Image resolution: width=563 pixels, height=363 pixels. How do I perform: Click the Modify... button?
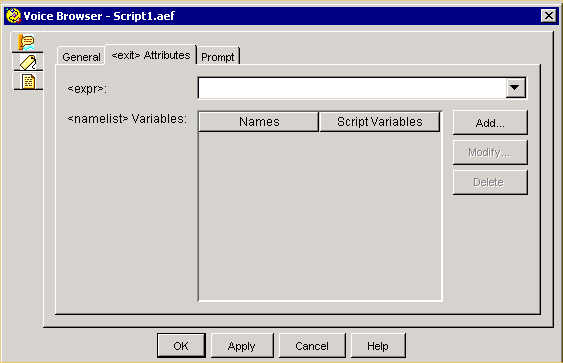[x=490, y=153]
